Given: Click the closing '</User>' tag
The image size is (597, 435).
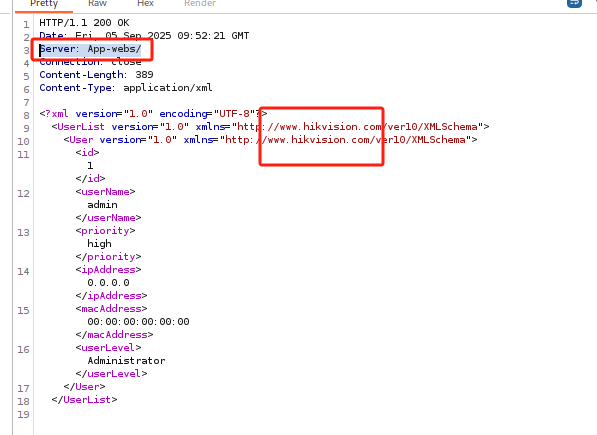Looking at the screenshot, I should pyautogui.click(x=85, y=387).
